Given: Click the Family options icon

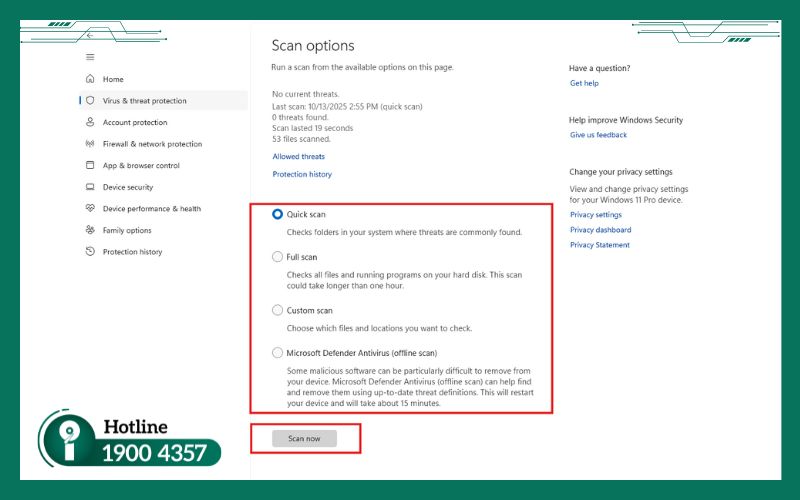Looking at the screenshot, I should pos(90,230).
